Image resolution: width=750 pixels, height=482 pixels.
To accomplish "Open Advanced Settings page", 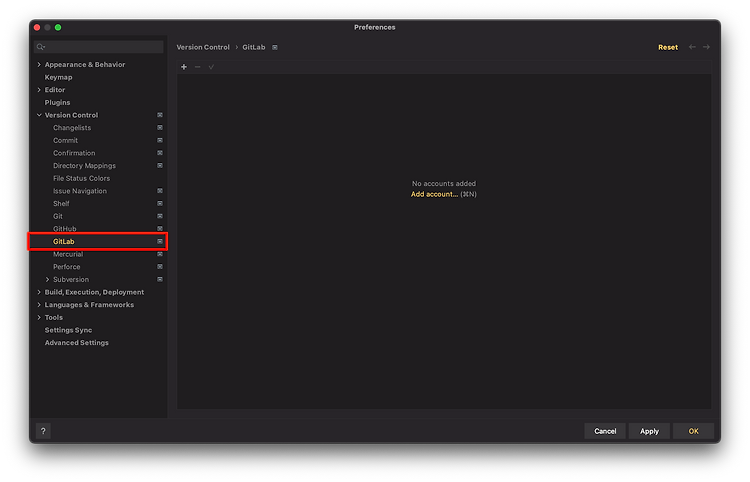I will tap(77, 342).
